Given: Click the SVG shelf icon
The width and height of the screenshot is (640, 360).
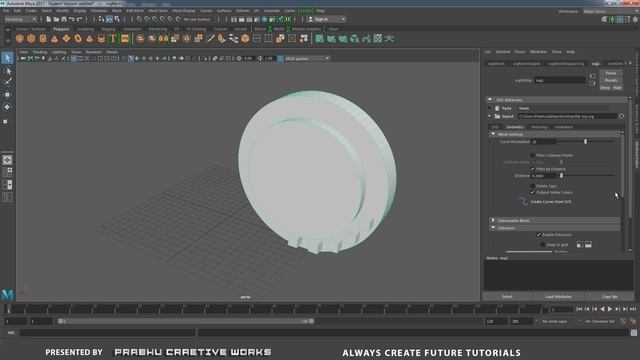Looking at the screenshot, I should [x=125, y=39].
